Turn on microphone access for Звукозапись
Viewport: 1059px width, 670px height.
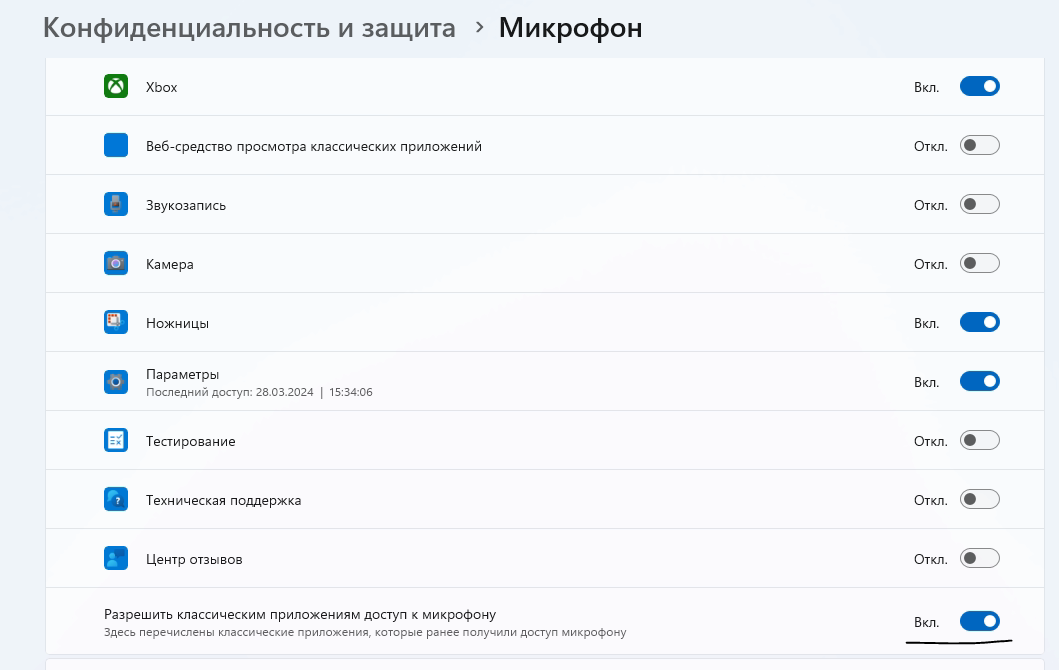(979, 205)
